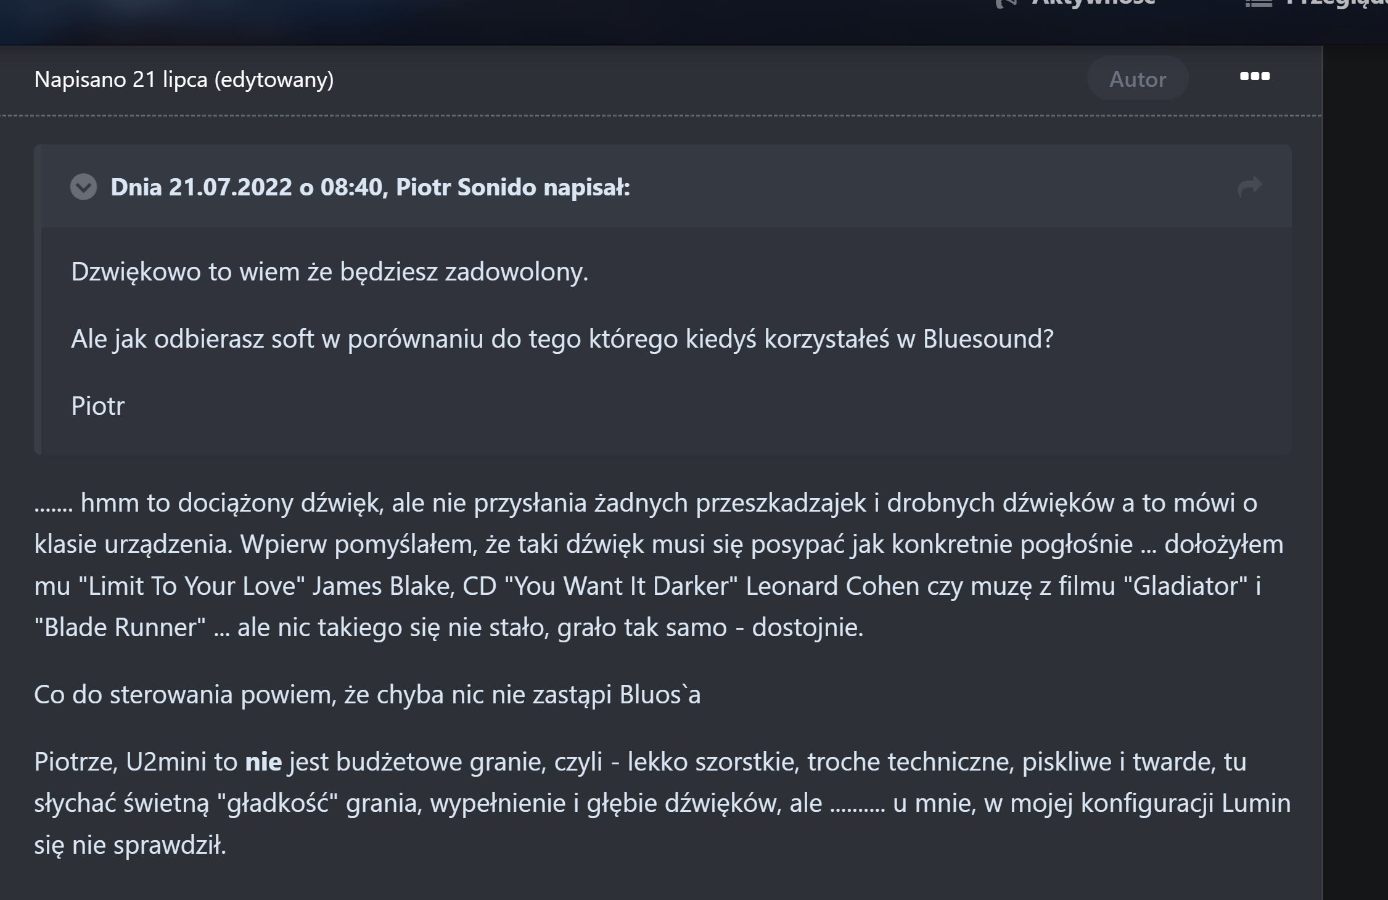Click the icon beside Aktywność

click(1005, 3)
